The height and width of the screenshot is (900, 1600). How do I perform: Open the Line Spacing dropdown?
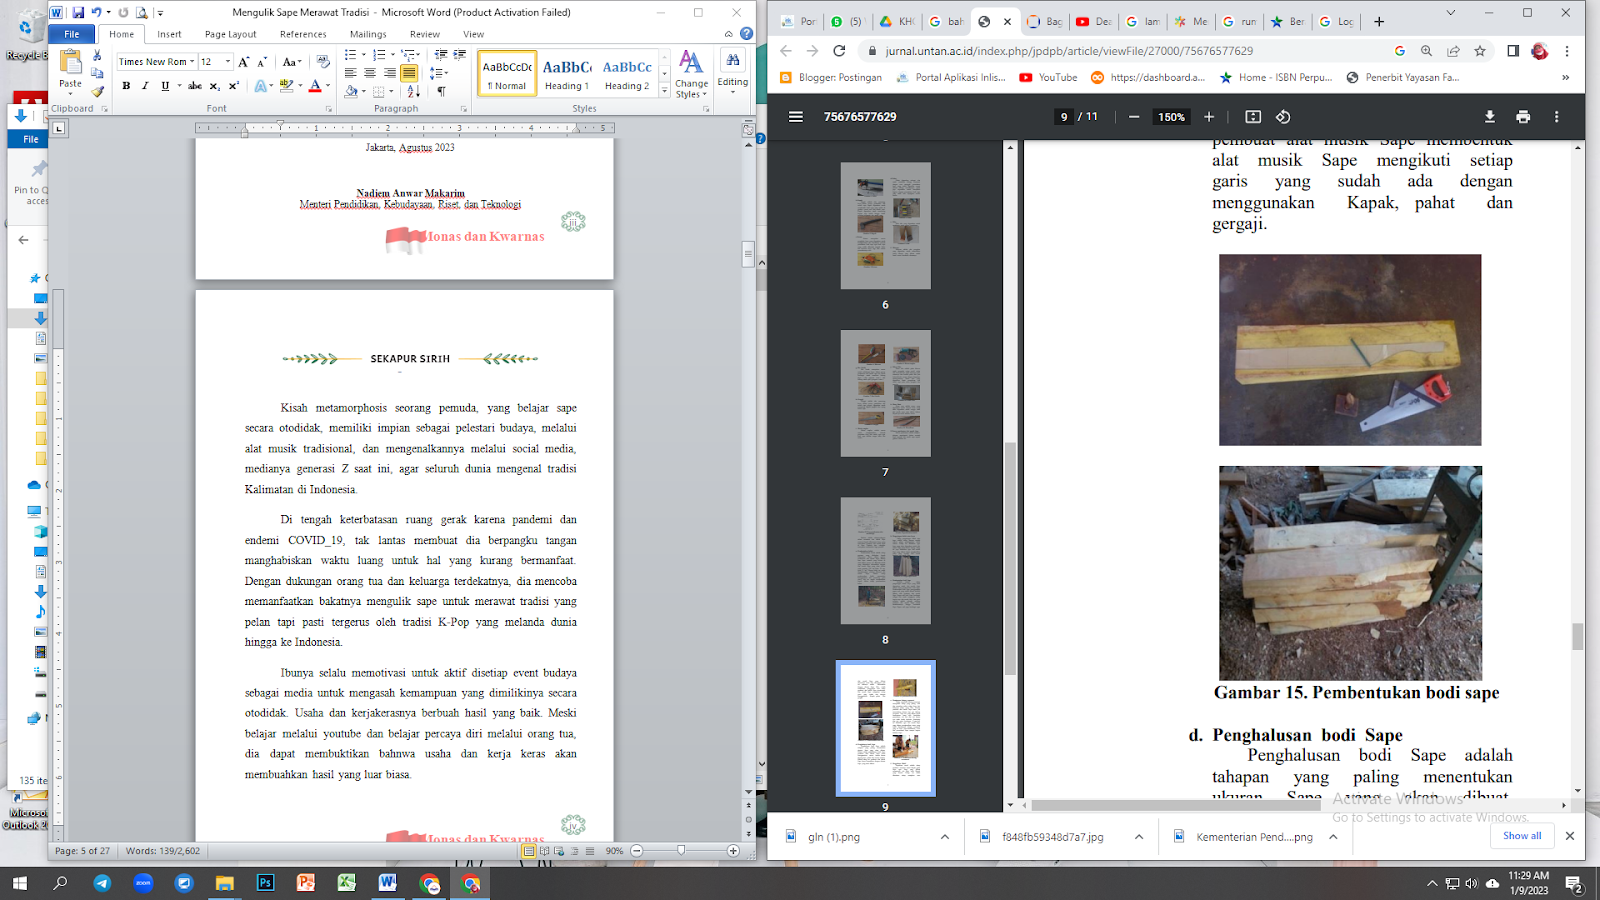coord(438,73)
